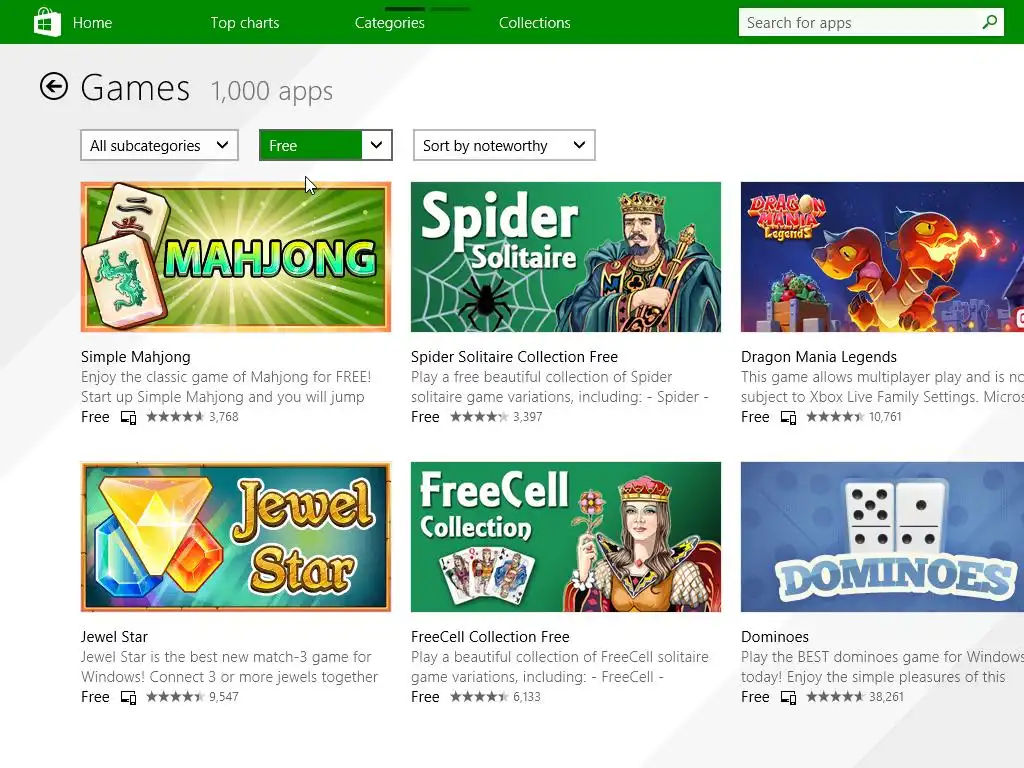
Task: Select the Spider Solitaire game thumbnail
Action: [x=566, y=257]
